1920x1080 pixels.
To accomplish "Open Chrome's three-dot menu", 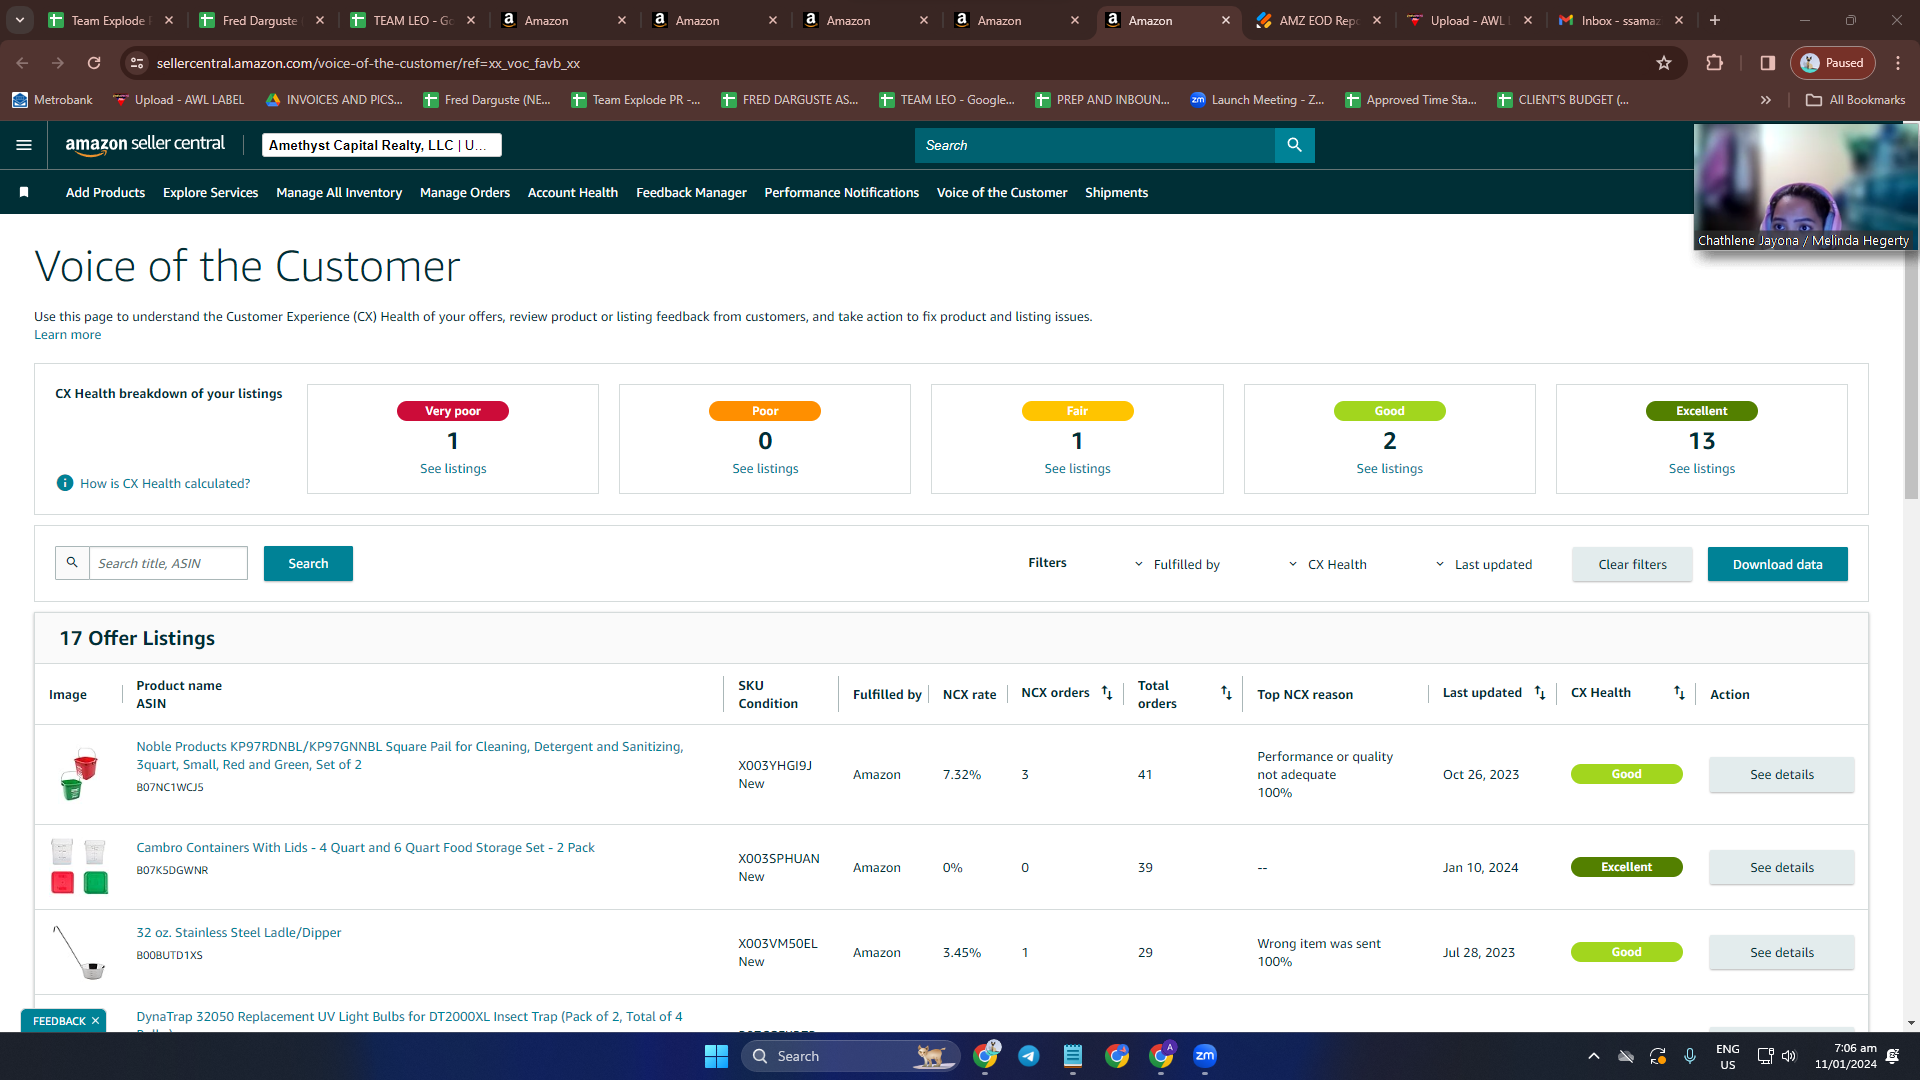I will click(x=1898, y=63).
